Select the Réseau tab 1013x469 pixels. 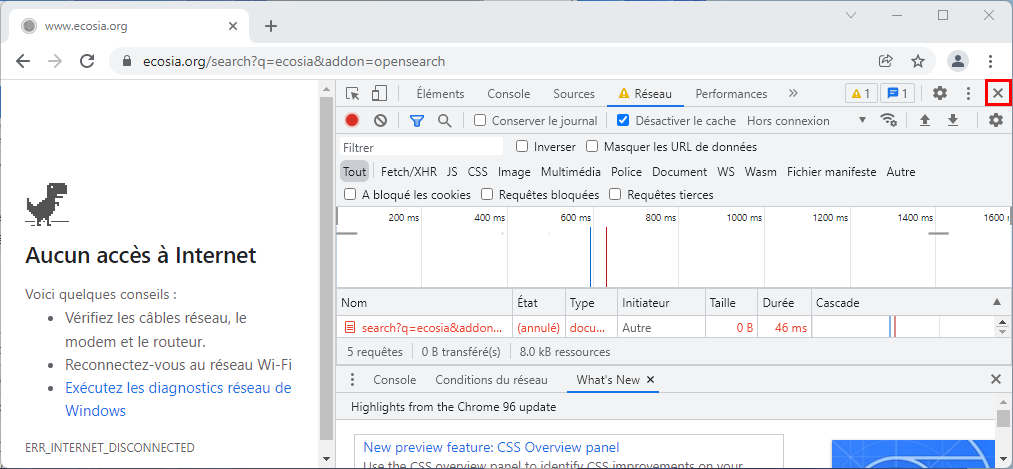(645, 94)
